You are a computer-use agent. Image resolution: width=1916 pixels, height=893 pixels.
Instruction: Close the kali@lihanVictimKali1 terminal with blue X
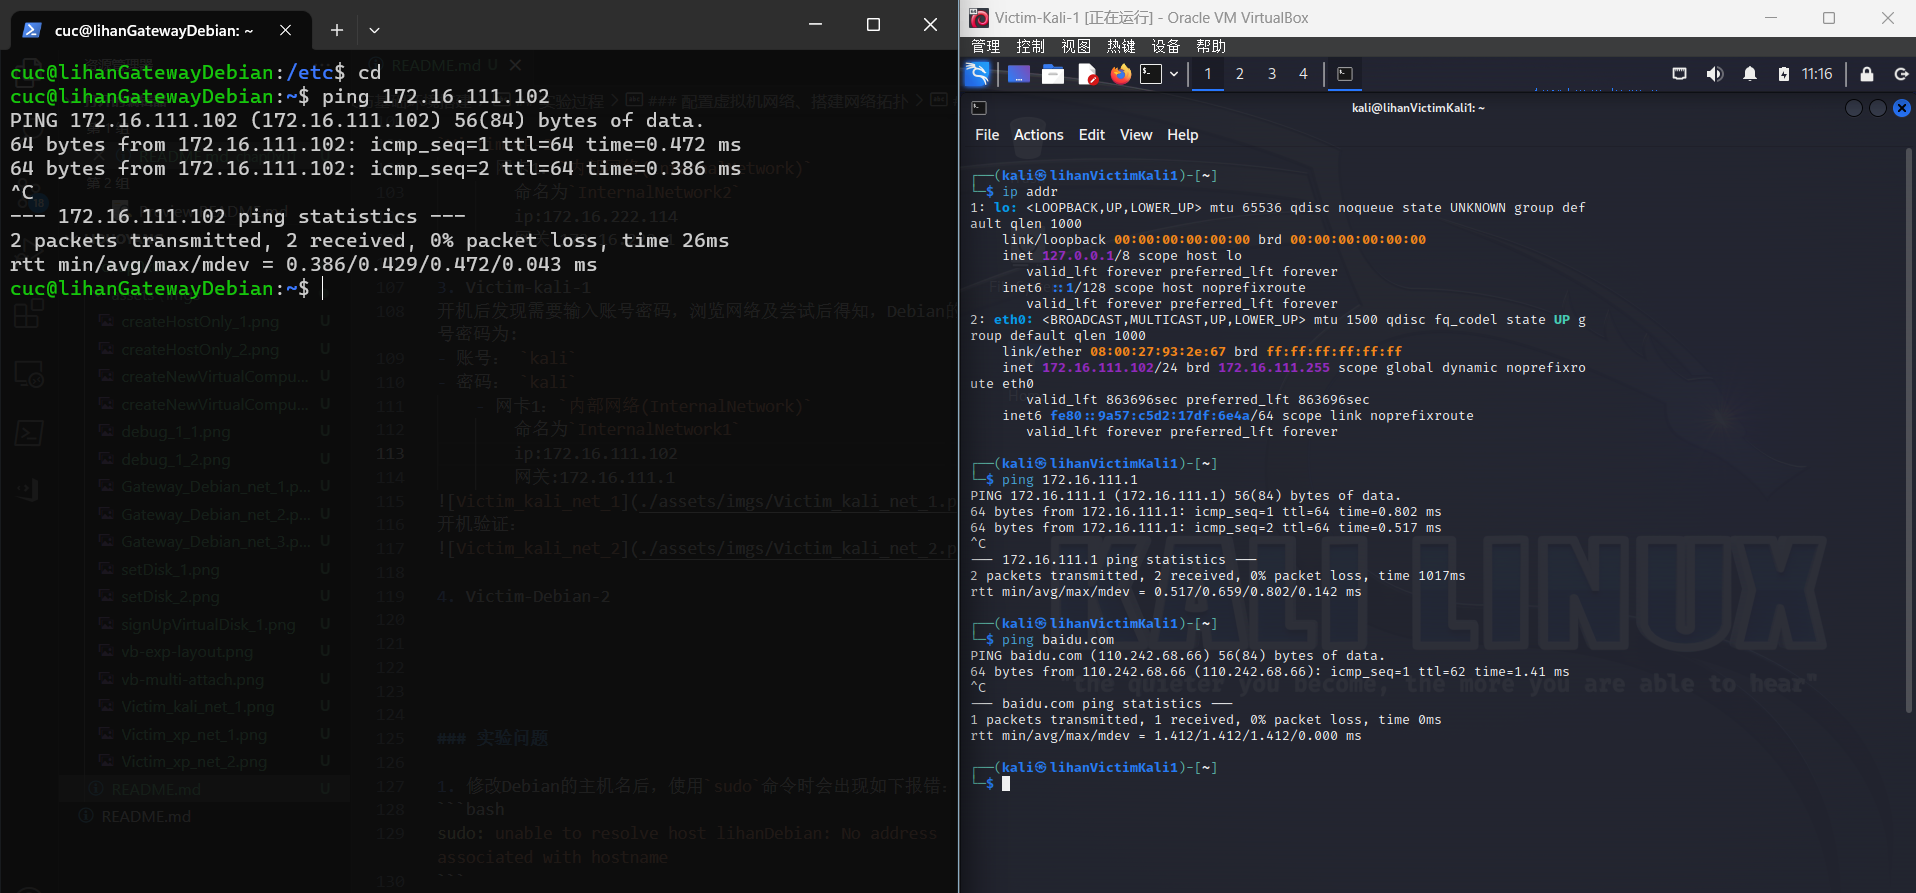tap(1902, 108)
